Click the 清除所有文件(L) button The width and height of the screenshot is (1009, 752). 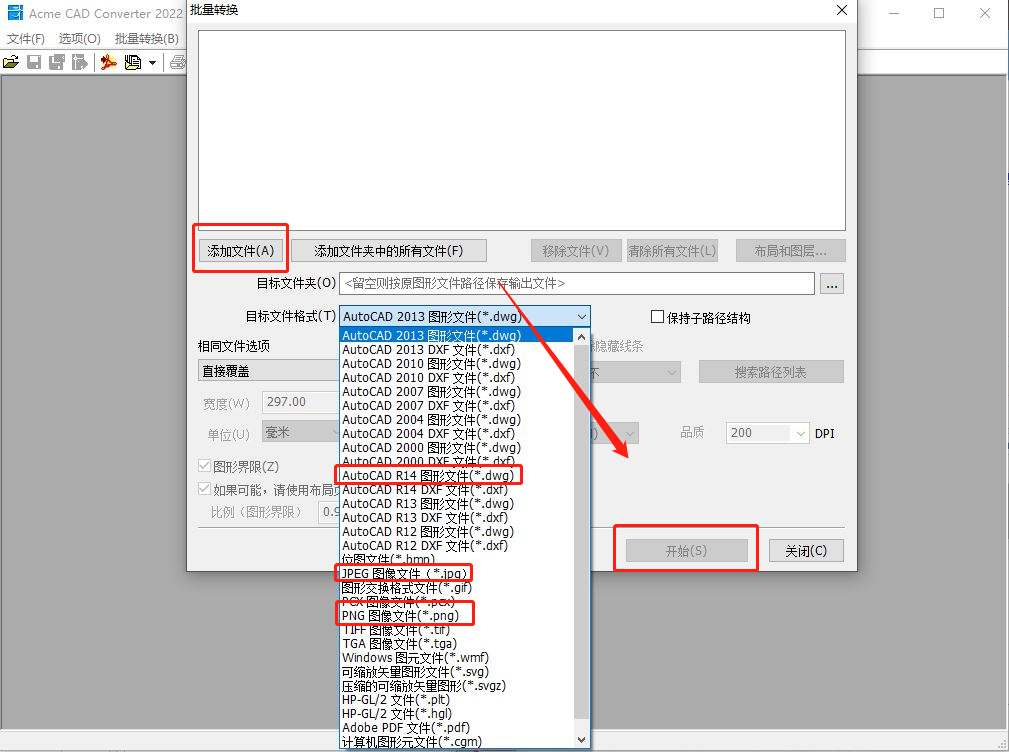click(x=672, y=251)
